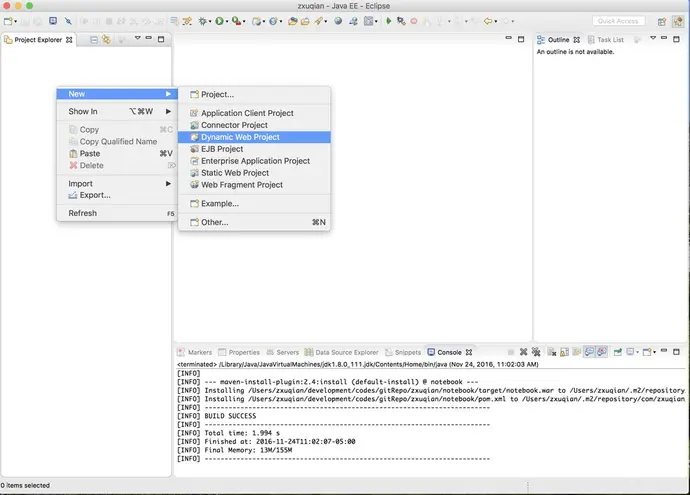Viewport: 690px width, 495px height.
Task: Select the Console tab
Action: pyautogui.click(x=450, y=352)
